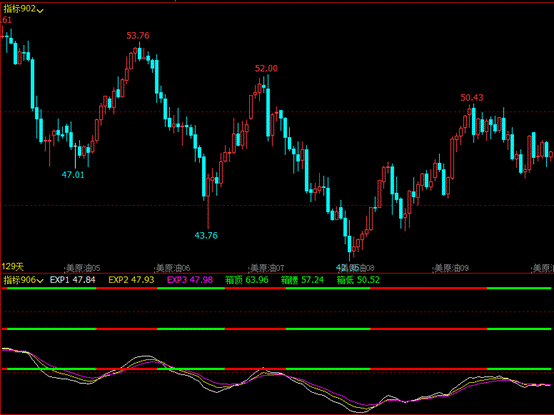This screenshot has height=415, width=554.
Task: Select the 美原油09 time axis marker
Action: coord(451,268)
